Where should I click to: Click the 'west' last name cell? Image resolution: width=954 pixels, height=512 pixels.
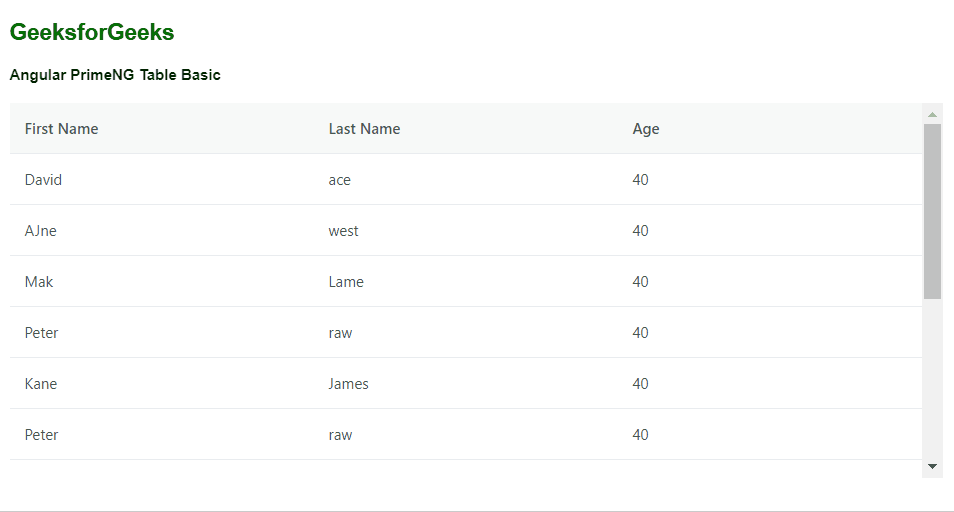tap(343, 231)
